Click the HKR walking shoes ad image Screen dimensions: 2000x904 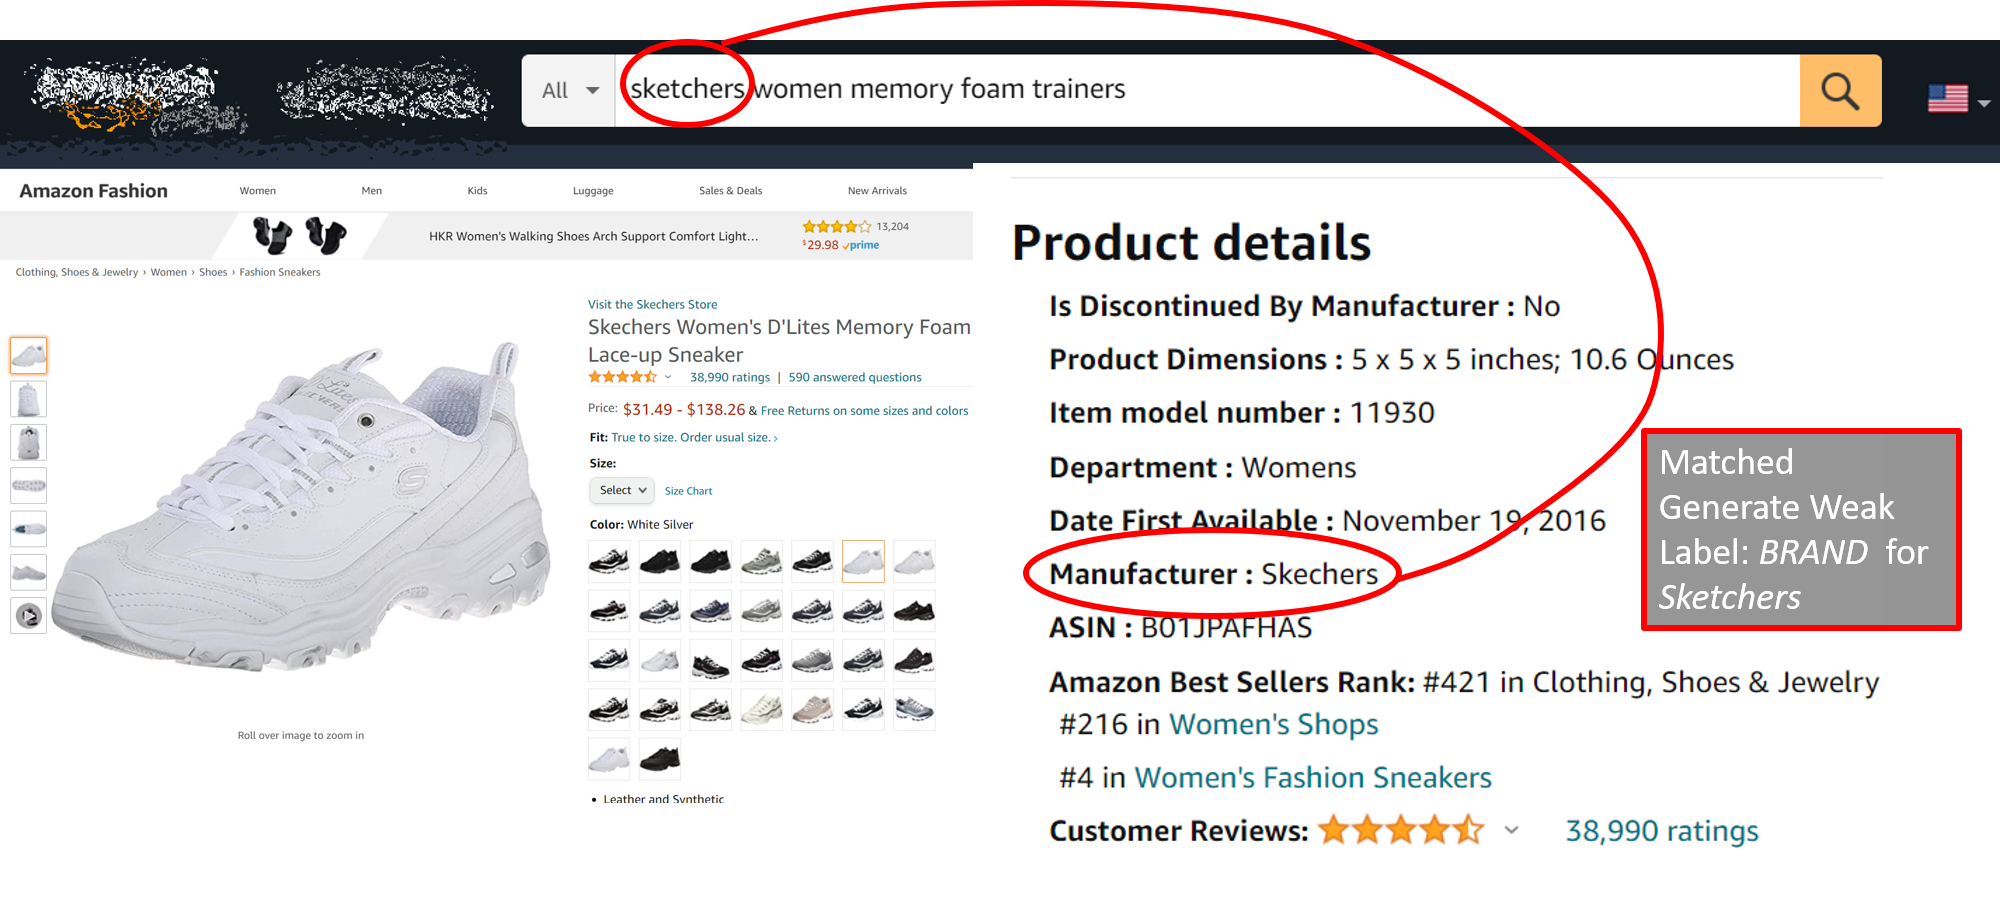click(300, 235)
